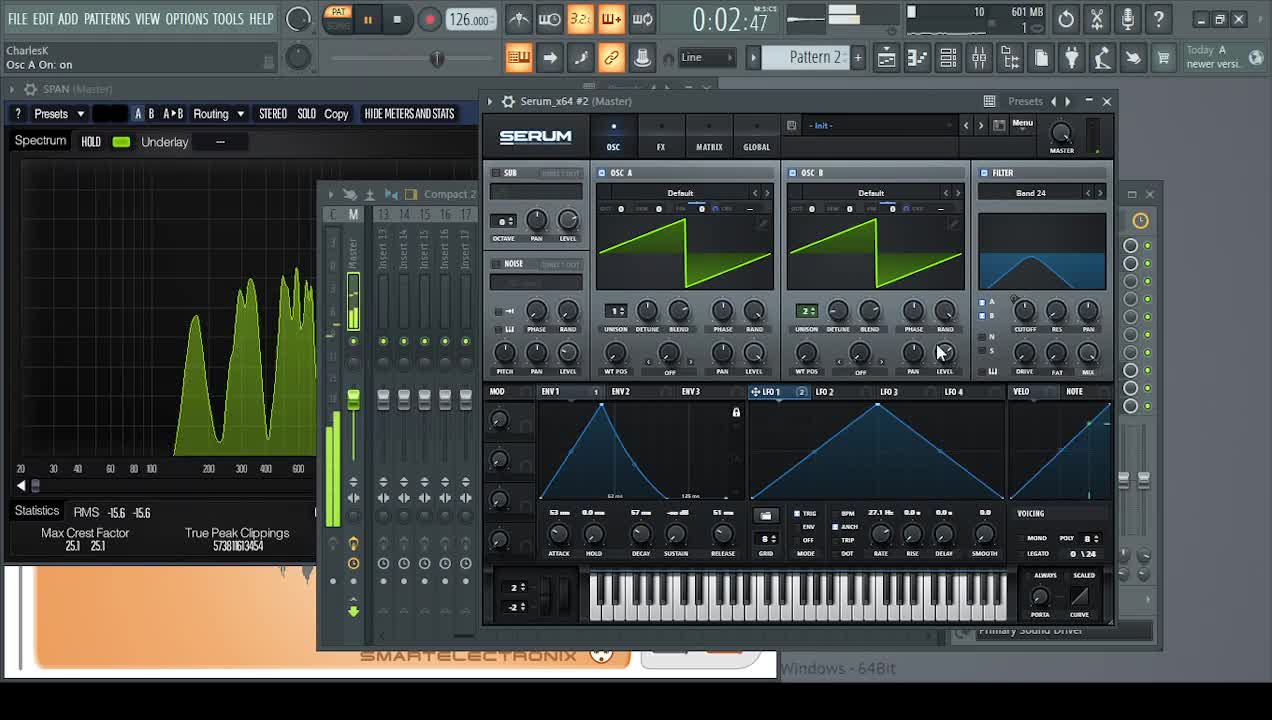Click the SPAN STEREO button
The image size is (1272, 720).
(x=273, y=114)
